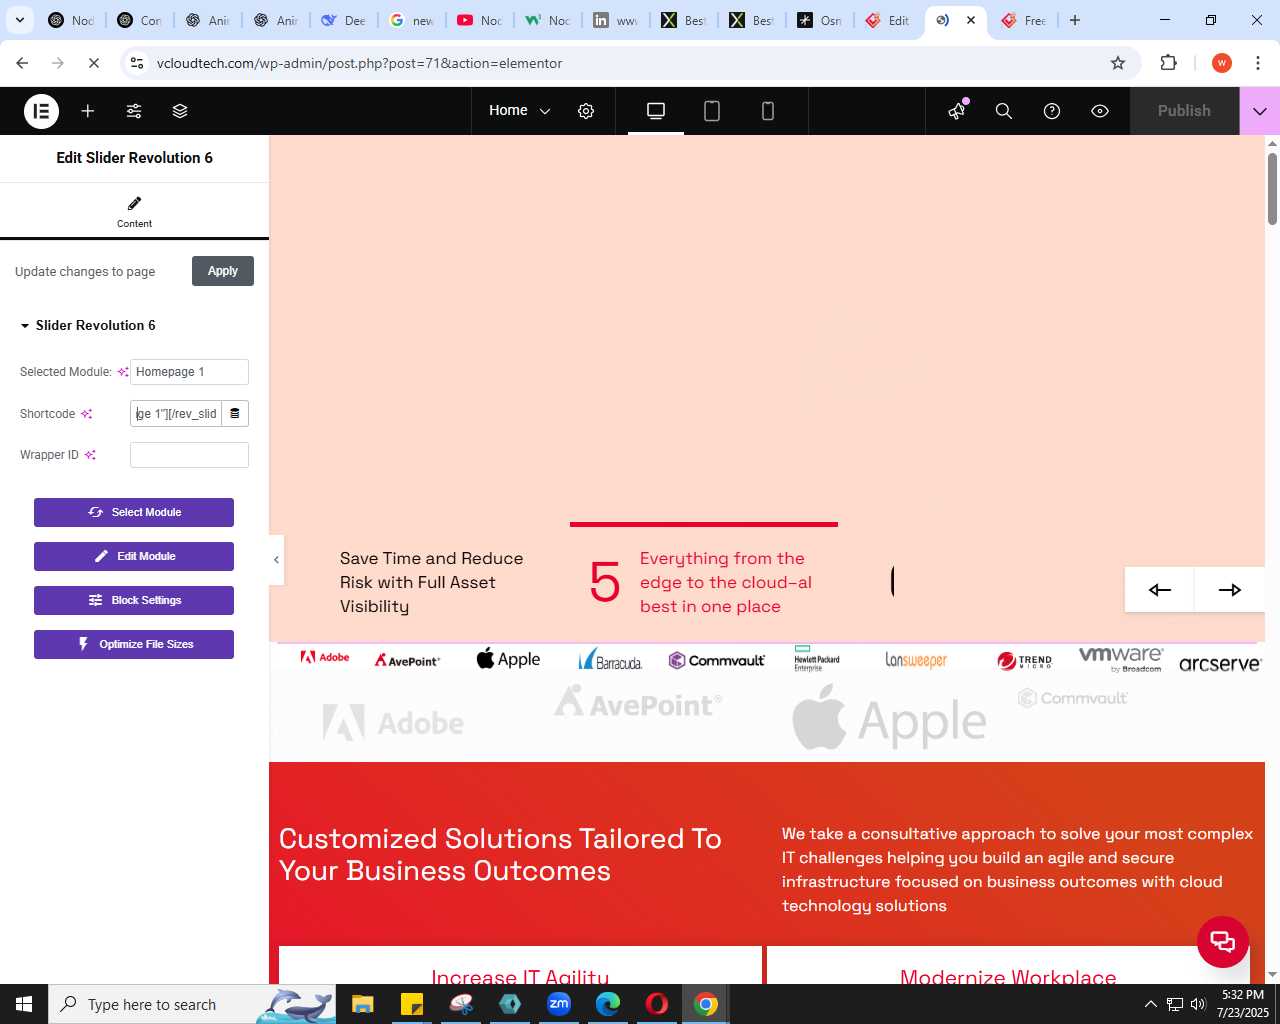Preview changes with the eye icon
This screenshot has height=1024, width=1280.
[x=1100, y=111]
